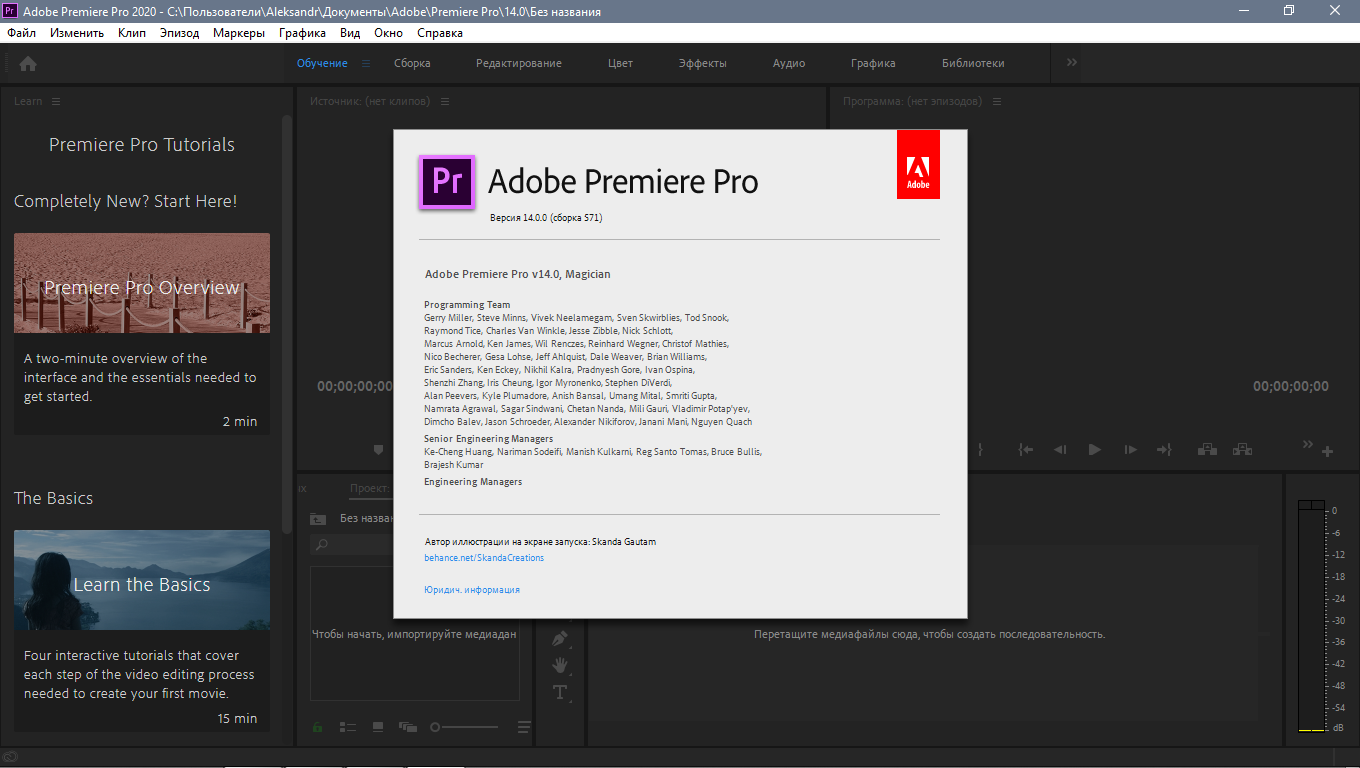Click the Extract button icon
Viewport: 1360px width, 768px height.
point(1242,450)
